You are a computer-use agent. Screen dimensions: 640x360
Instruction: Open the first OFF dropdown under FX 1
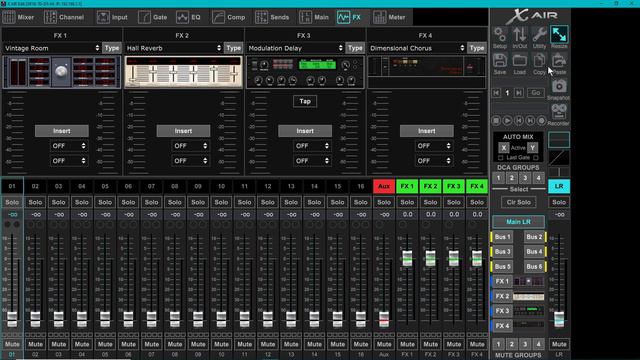coord(68,146)
